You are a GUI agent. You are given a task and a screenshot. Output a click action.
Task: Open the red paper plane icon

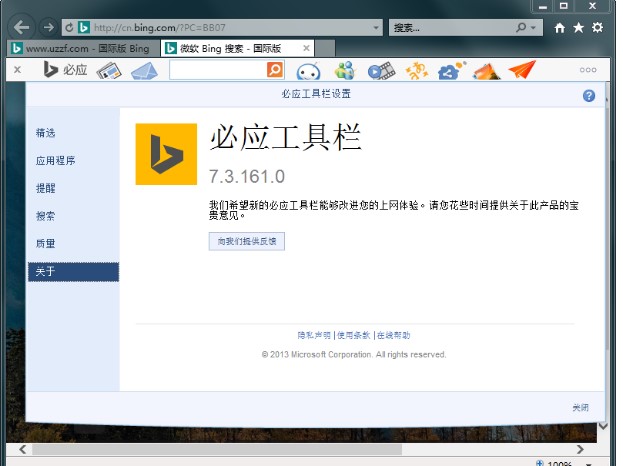(x=522, y=70)
